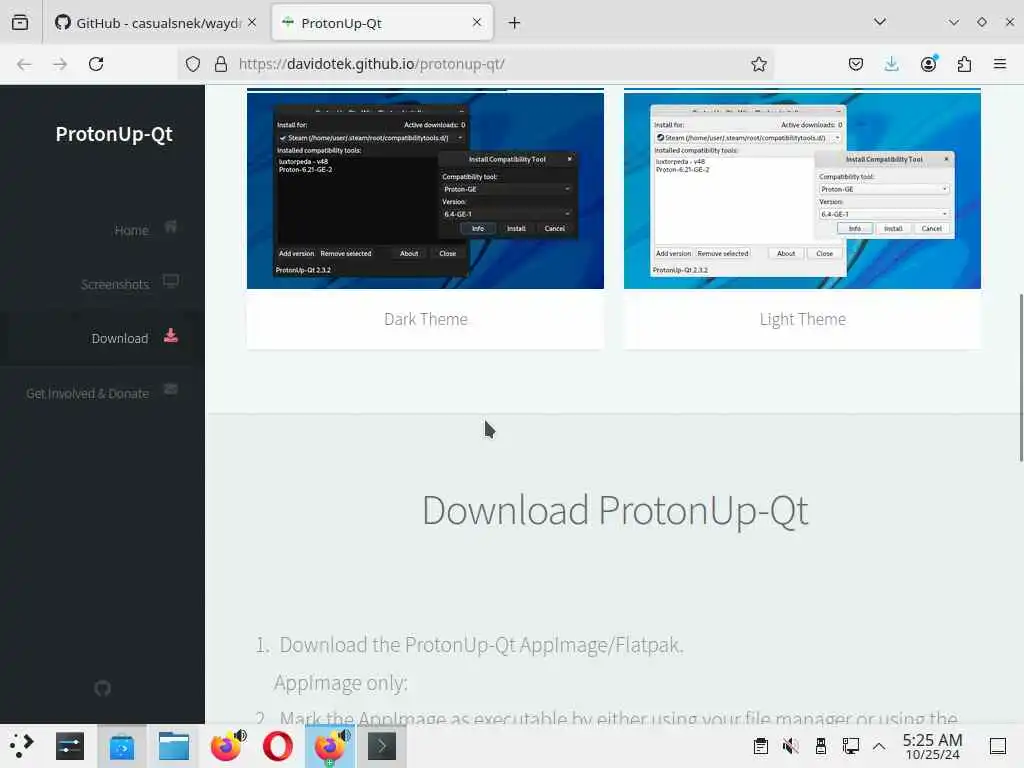This screenshot has height=768, width=1024.
Task: Open the Screenshots sidebar link
Action: click(x=115, y=285)
